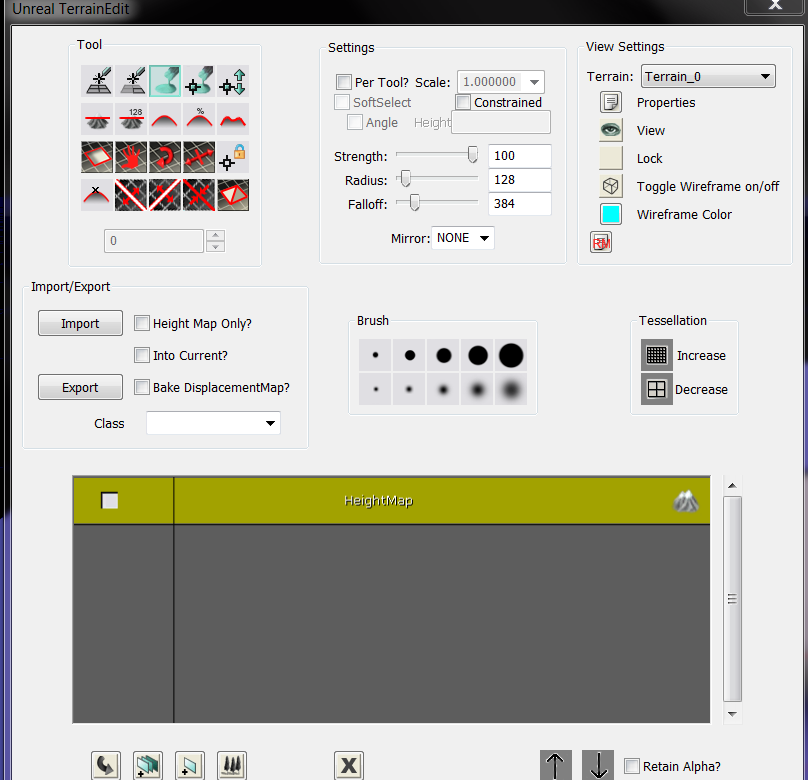Screen dimensions: 808x780
Task: Click the Radius value field showing 128
Action: tap(519, 180)
